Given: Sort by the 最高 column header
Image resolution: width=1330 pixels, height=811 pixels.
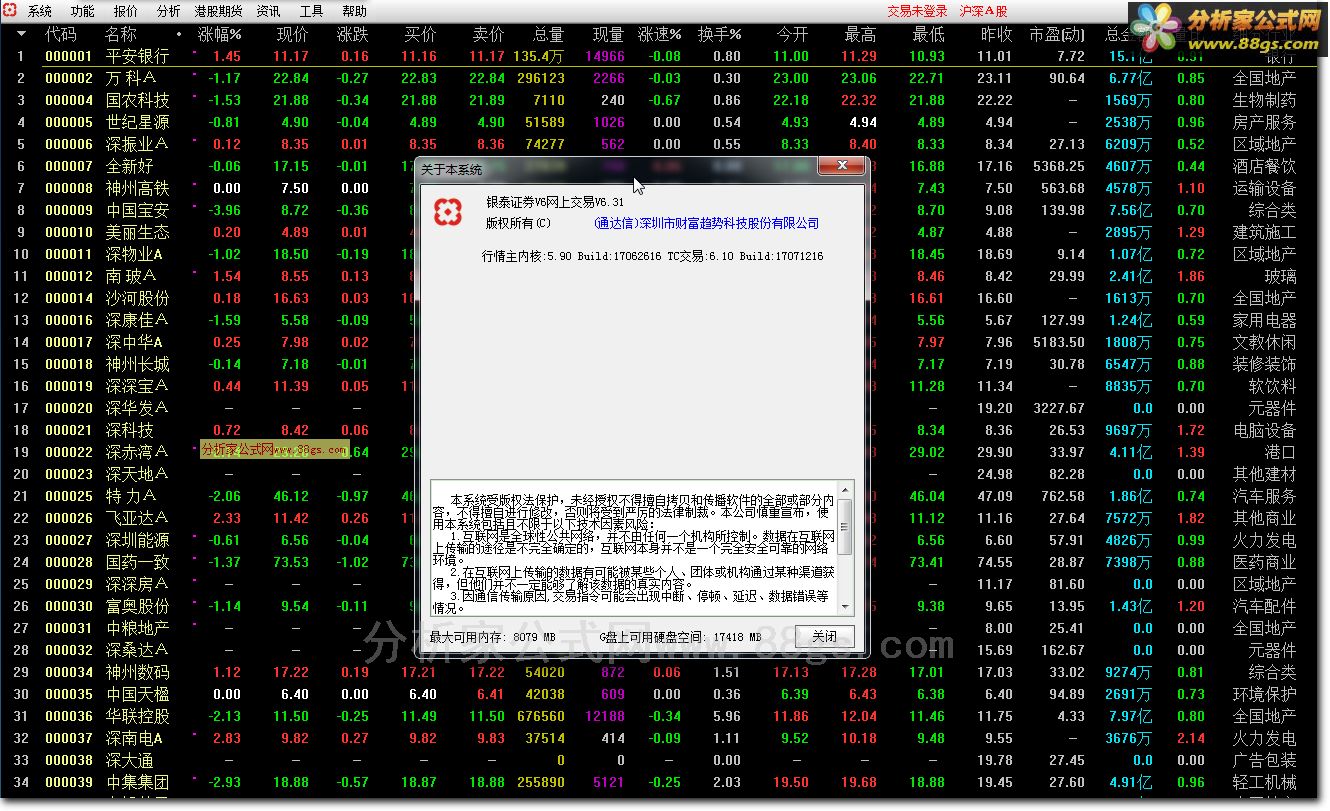Looking at the screenshot, I should [x=860, y=34].
